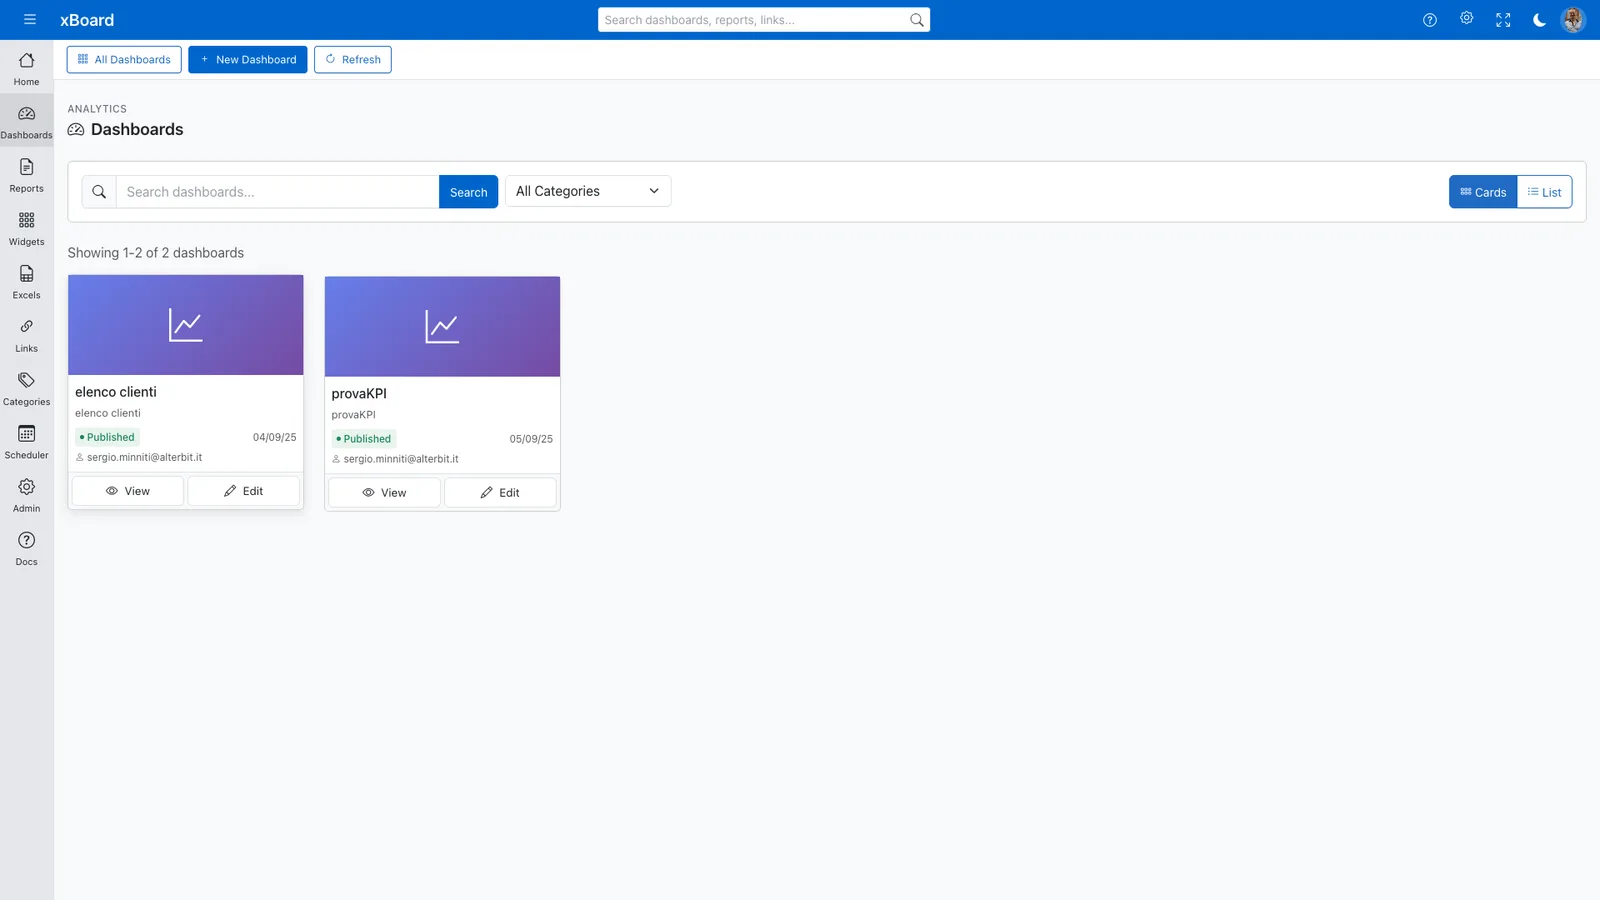Go to Reports in the sidebar
The height and width of the screenshot is (900, 1600).
pos(27,175)
